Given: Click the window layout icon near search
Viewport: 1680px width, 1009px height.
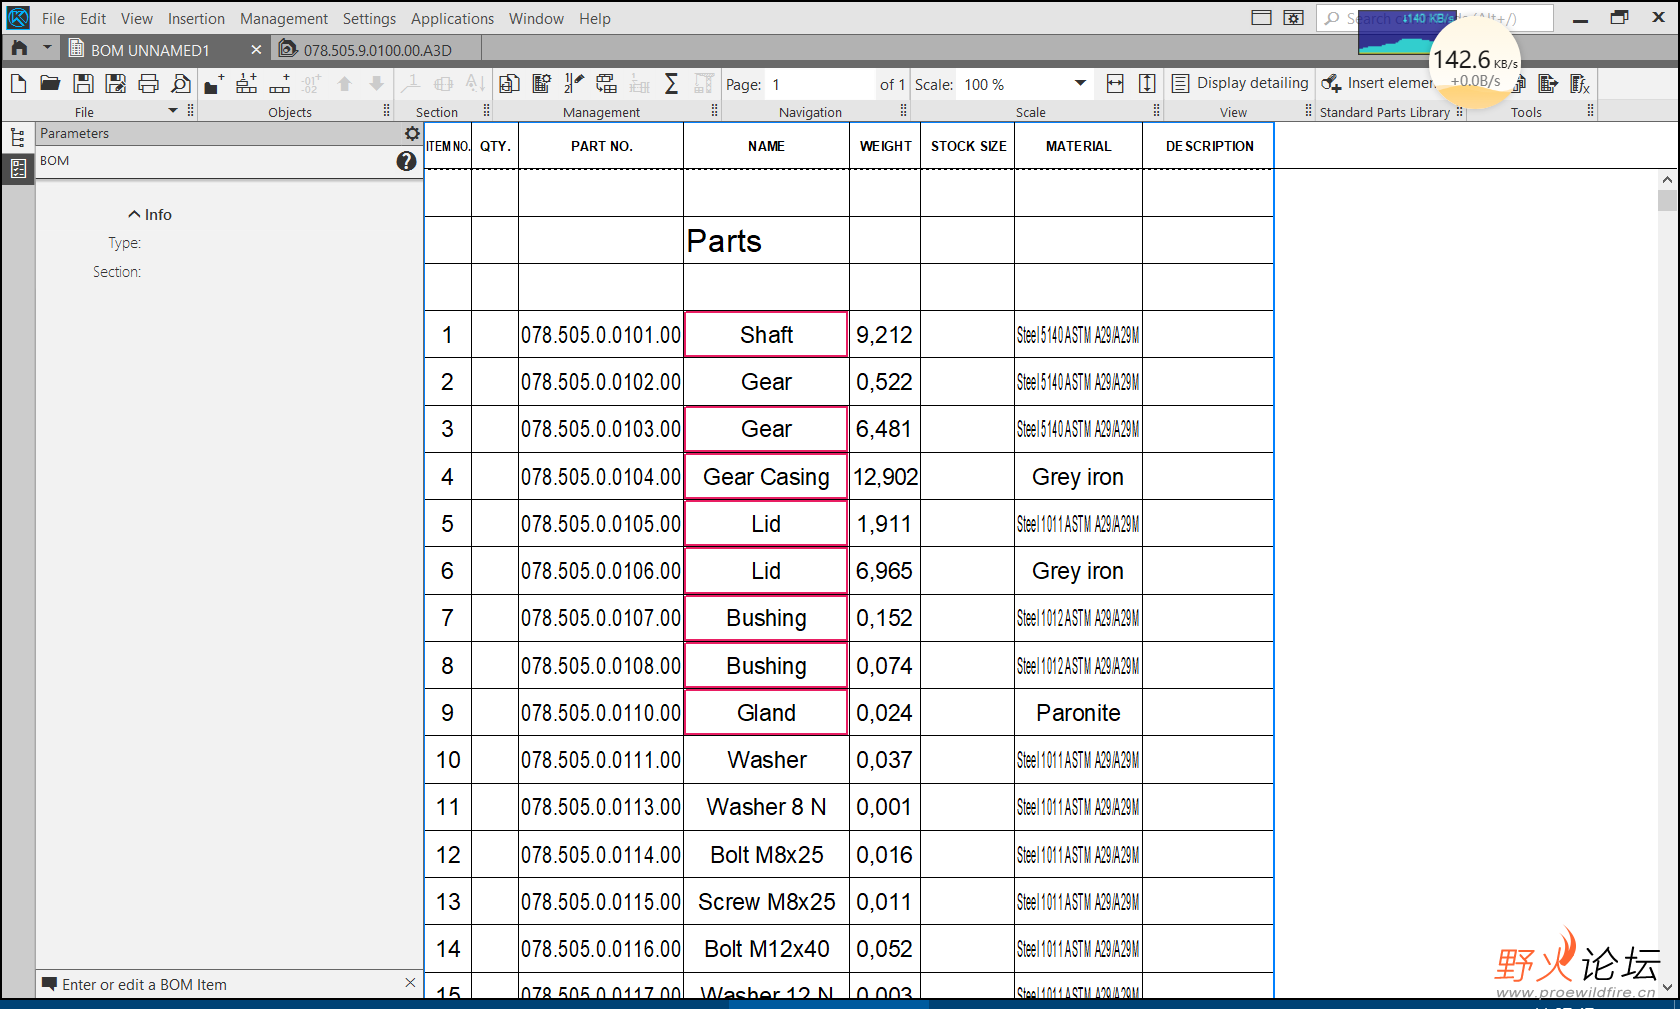Looking at the screenshot, I should (x=1262, y=18).
